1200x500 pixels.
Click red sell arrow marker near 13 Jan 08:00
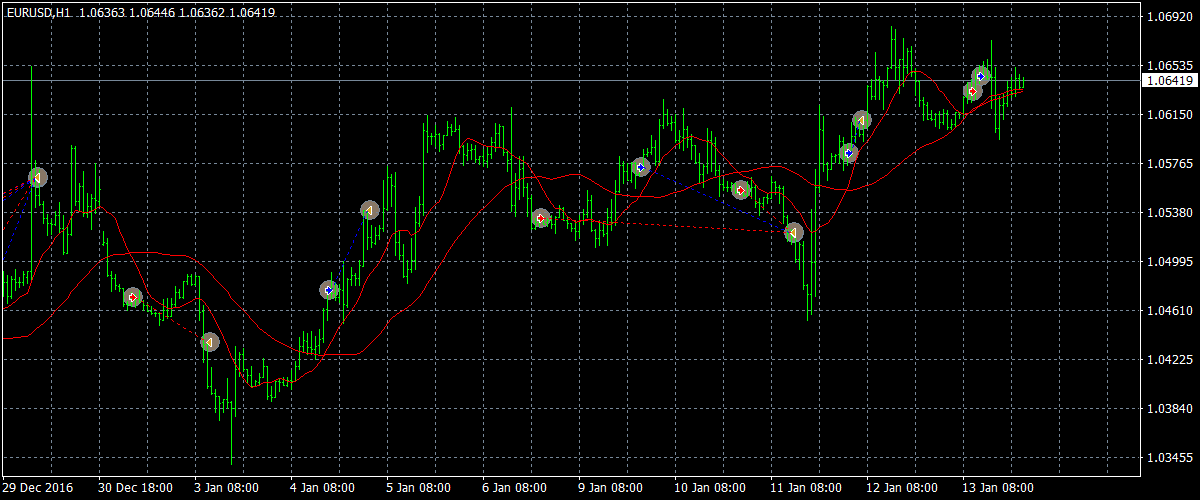[x=972, y=91]
